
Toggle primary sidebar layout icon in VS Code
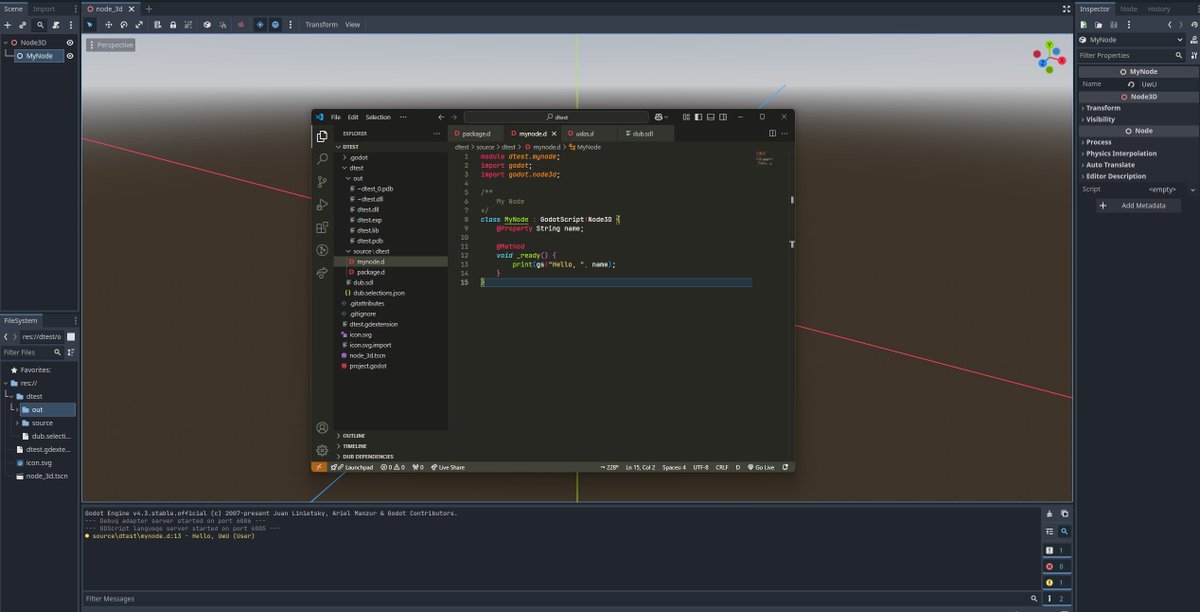[699, 117]
